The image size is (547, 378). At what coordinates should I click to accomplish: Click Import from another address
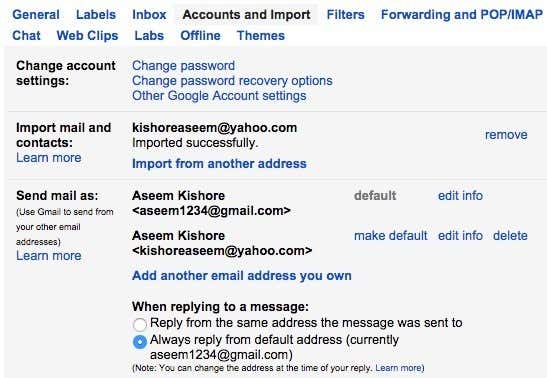coord(219,164)
